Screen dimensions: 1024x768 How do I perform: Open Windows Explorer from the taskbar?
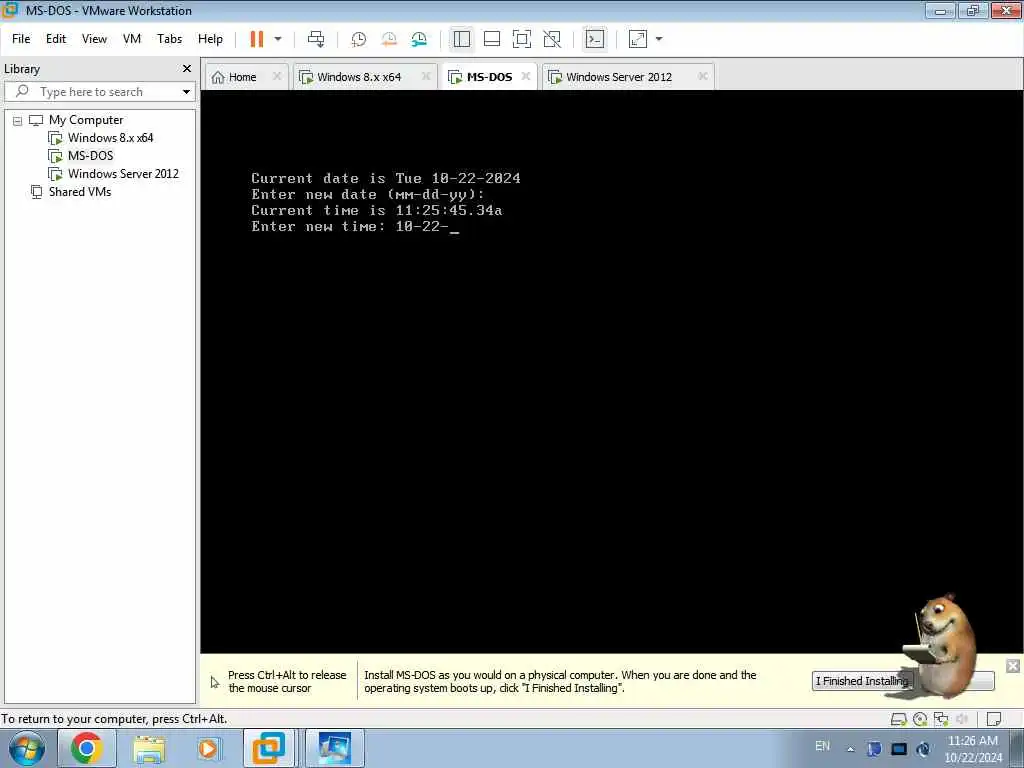coord(150,748)
